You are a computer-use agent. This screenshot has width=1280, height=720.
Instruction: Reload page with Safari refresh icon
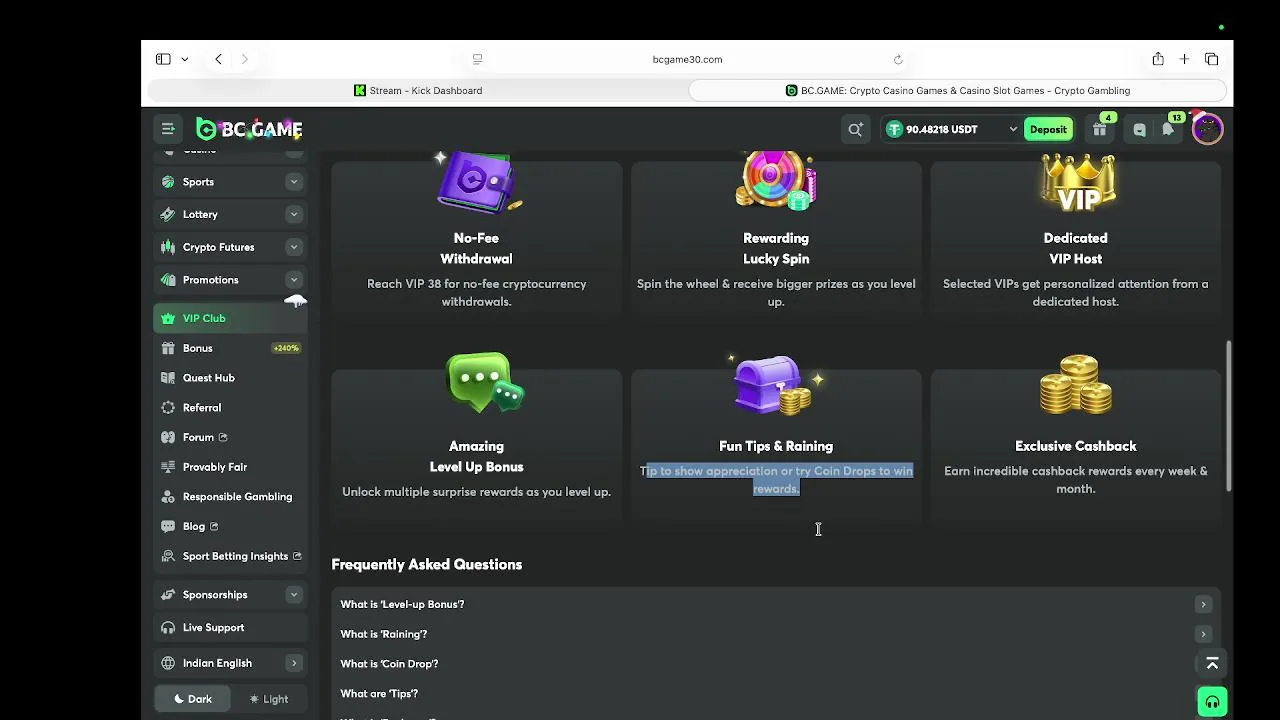point(898,59)
